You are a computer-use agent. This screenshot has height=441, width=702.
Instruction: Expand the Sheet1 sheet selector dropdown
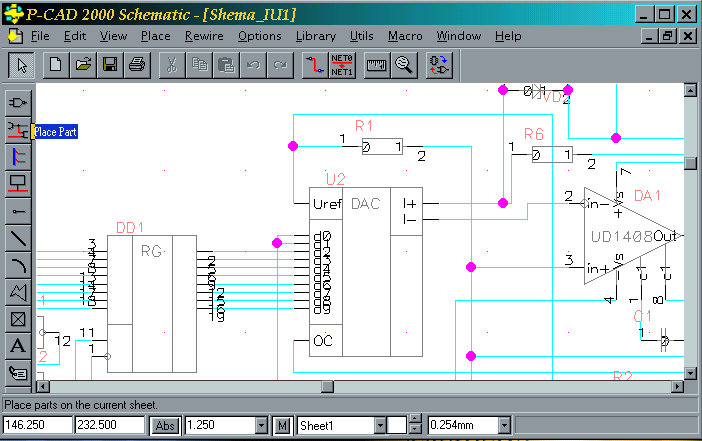point(380,425)
